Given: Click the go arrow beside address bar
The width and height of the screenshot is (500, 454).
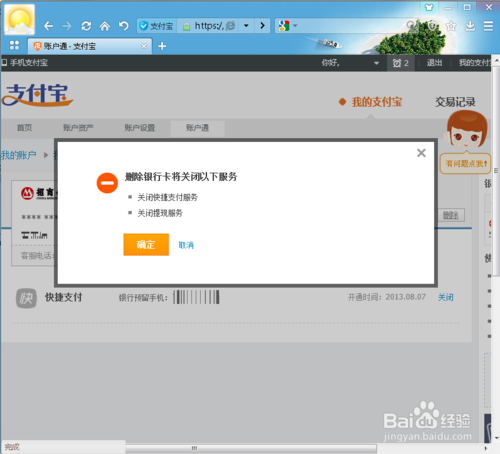Looking at the screenshot, I should pos(263,26).
